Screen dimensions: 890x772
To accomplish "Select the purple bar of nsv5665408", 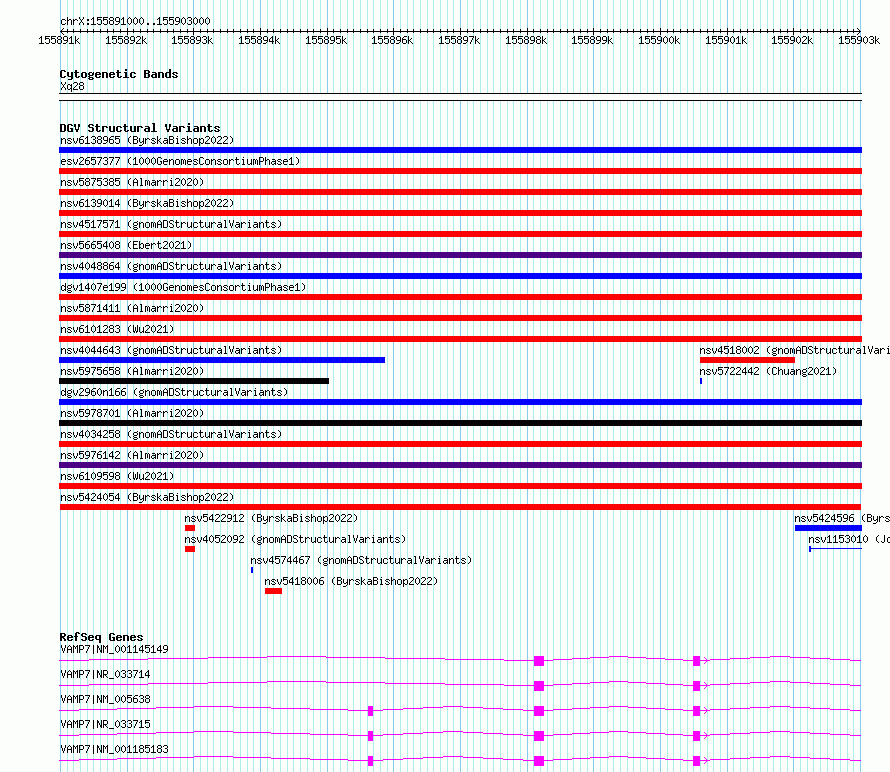I will [x=460, y=255].
